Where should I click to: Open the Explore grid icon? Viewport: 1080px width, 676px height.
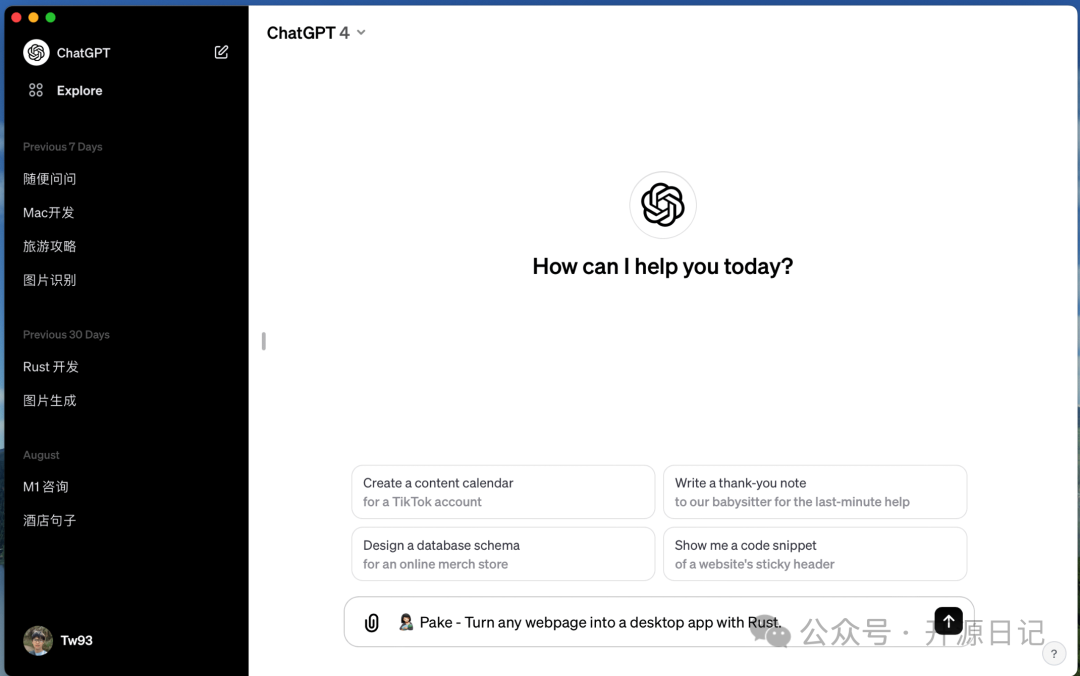click(36, 90)
